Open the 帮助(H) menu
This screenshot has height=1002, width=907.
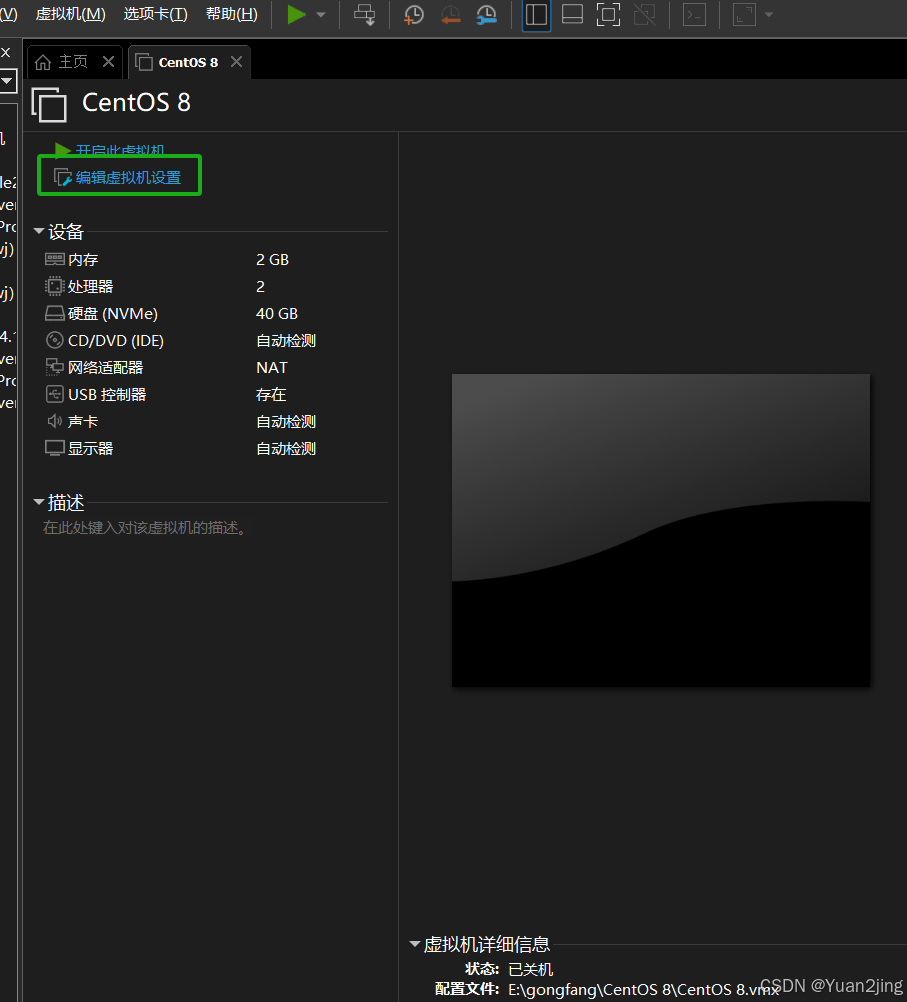click(231, 14)
